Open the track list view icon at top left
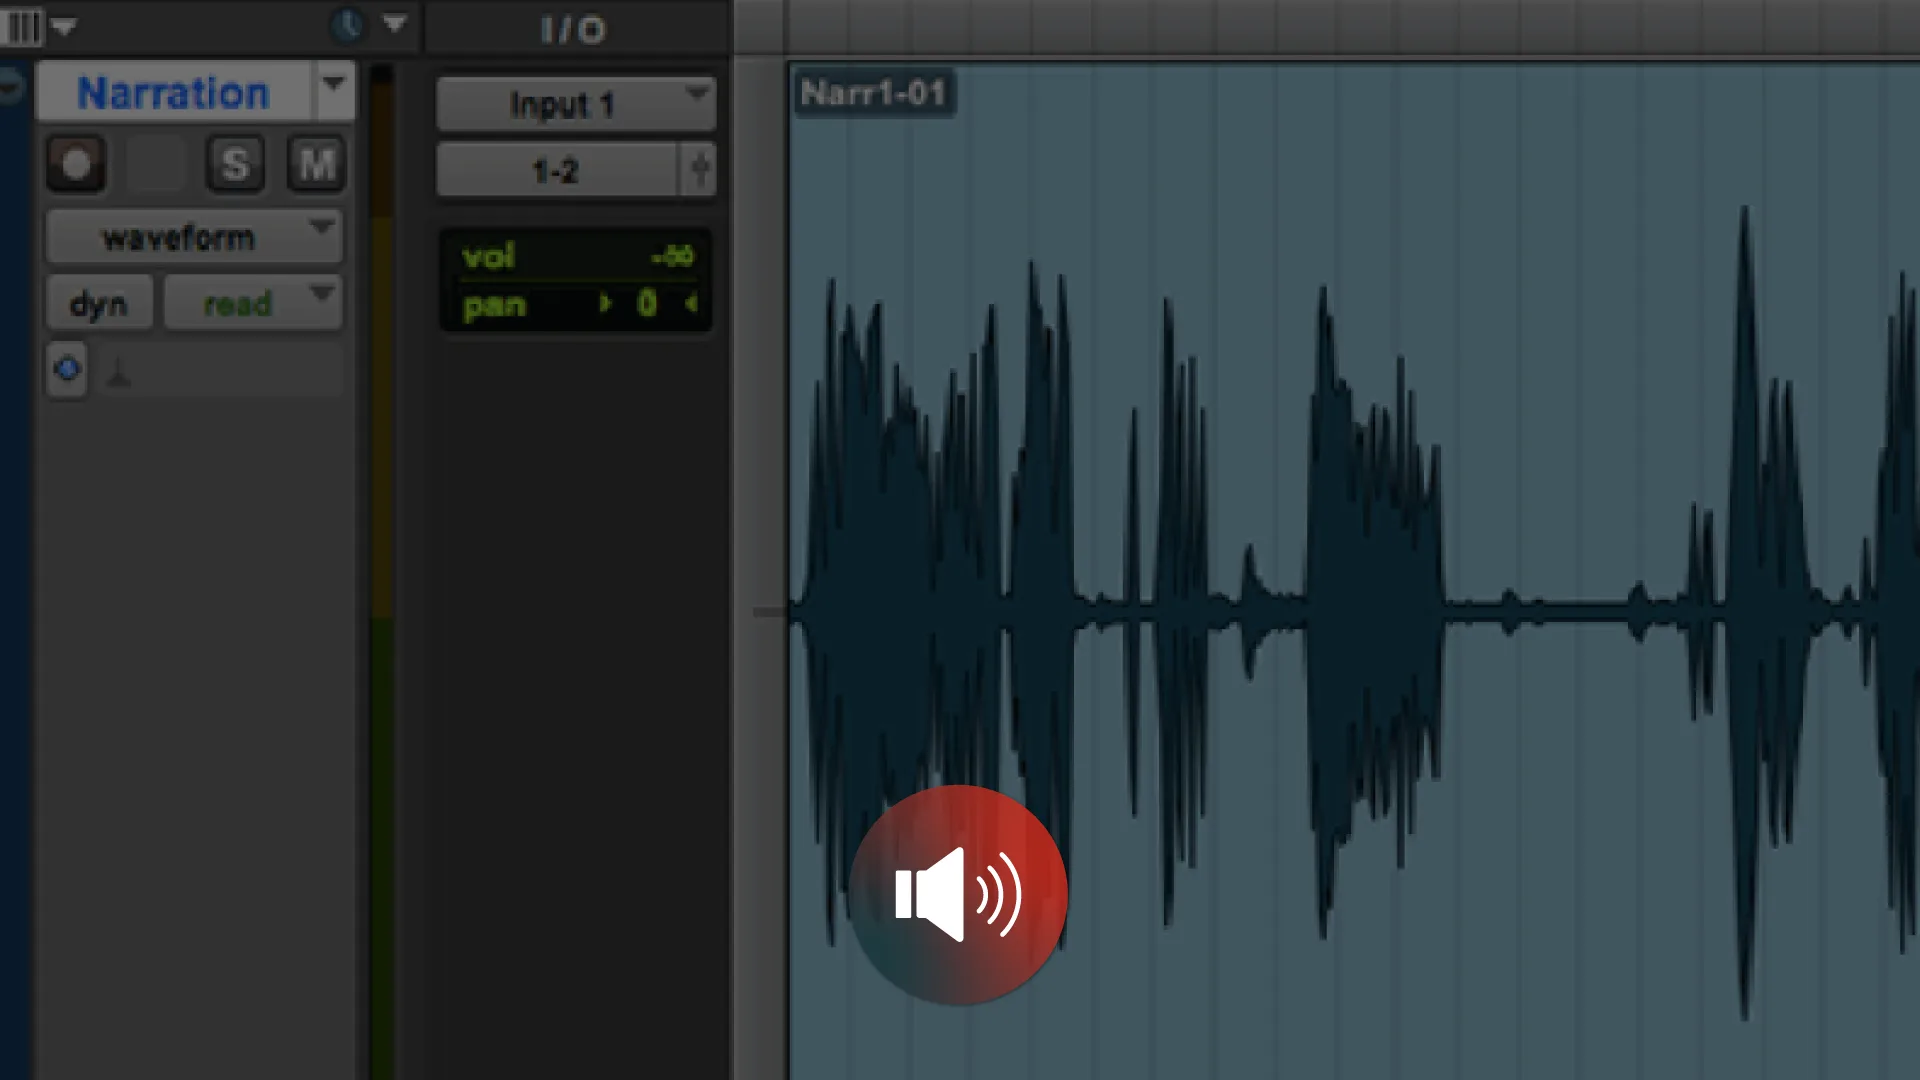Viewport: 1920px width, 1080px height. pyautogui.click(x=22, y=26)
